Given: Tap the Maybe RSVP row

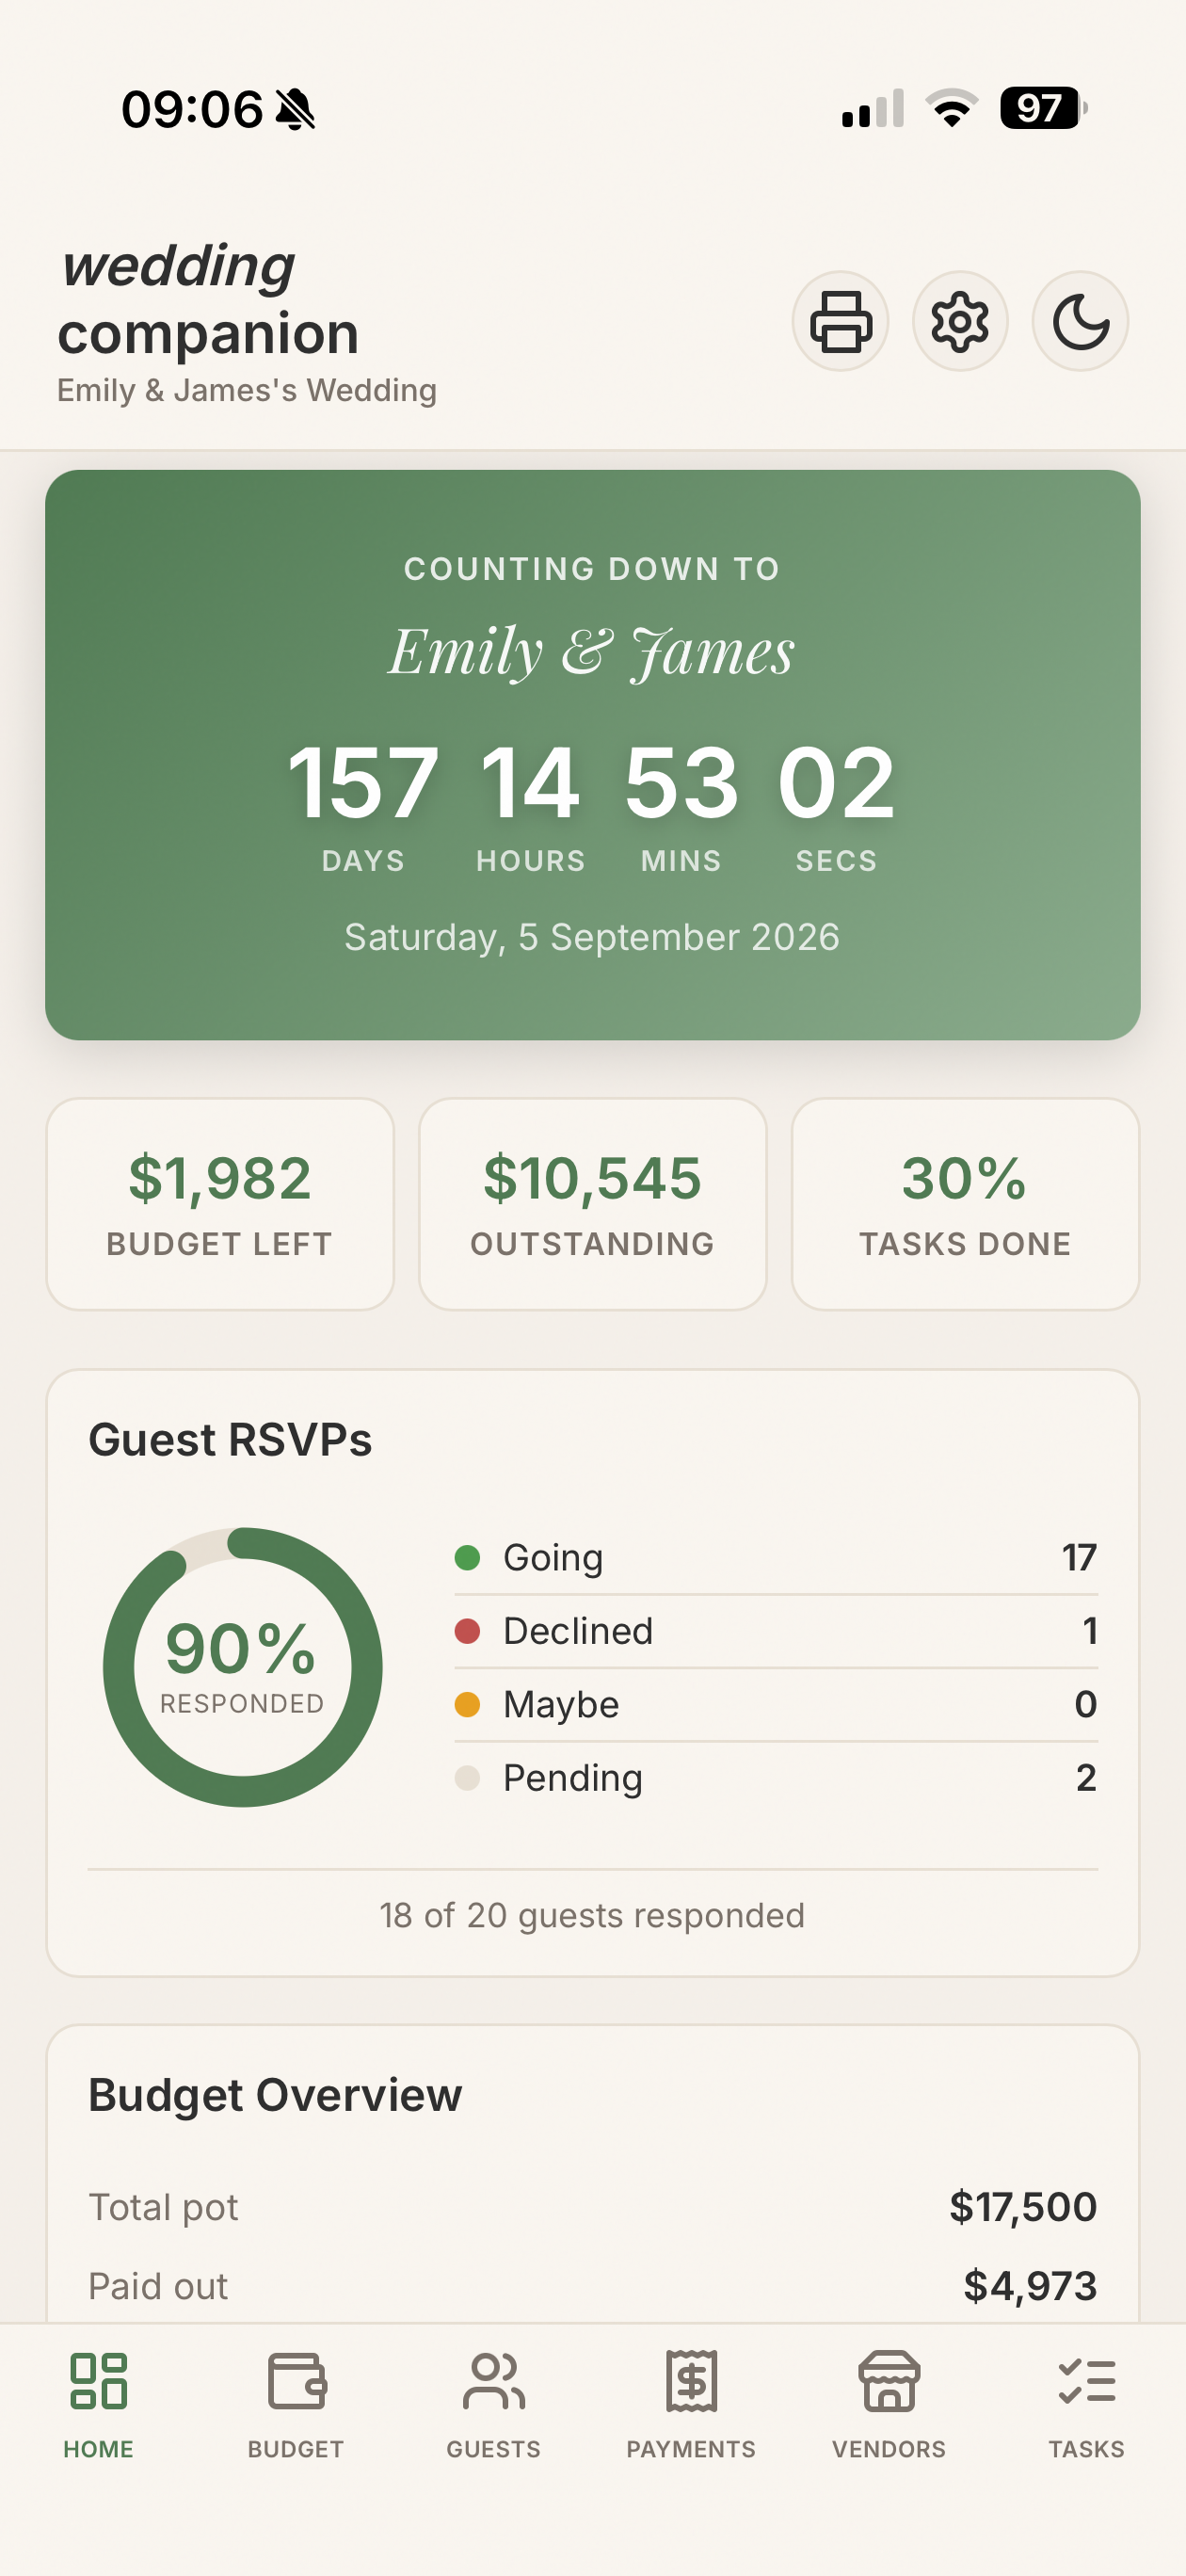Looking at the screenshot, I should [775, 1704].
